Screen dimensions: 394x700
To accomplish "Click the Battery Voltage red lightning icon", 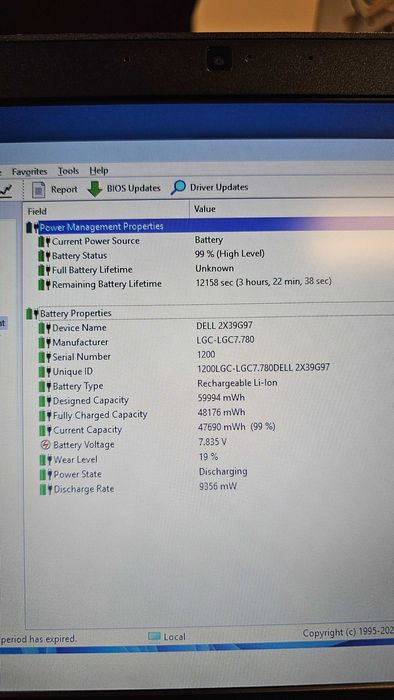I will (x=46, y=445).
